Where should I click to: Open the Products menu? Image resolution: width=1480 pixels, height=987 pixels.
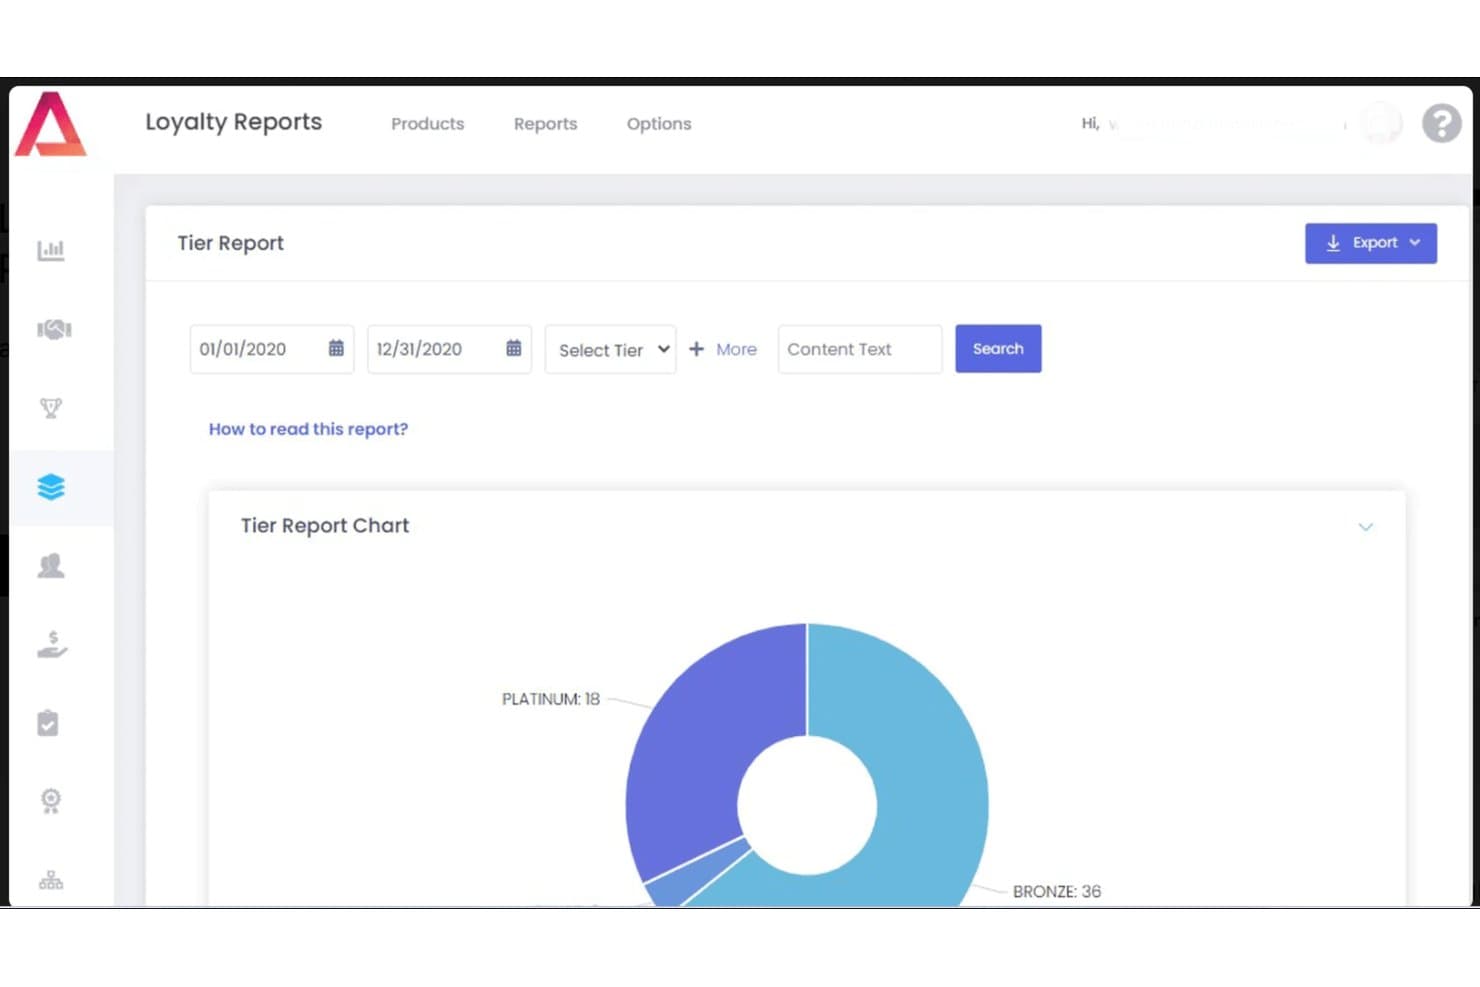(428, 124)
